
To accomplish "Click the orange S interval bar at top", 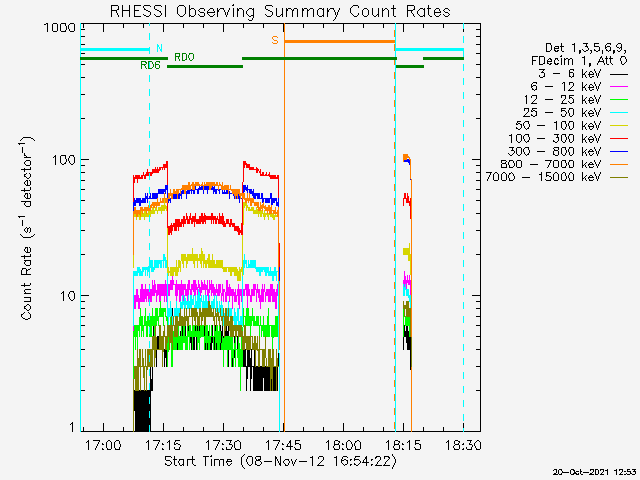I will click(340, 42).
